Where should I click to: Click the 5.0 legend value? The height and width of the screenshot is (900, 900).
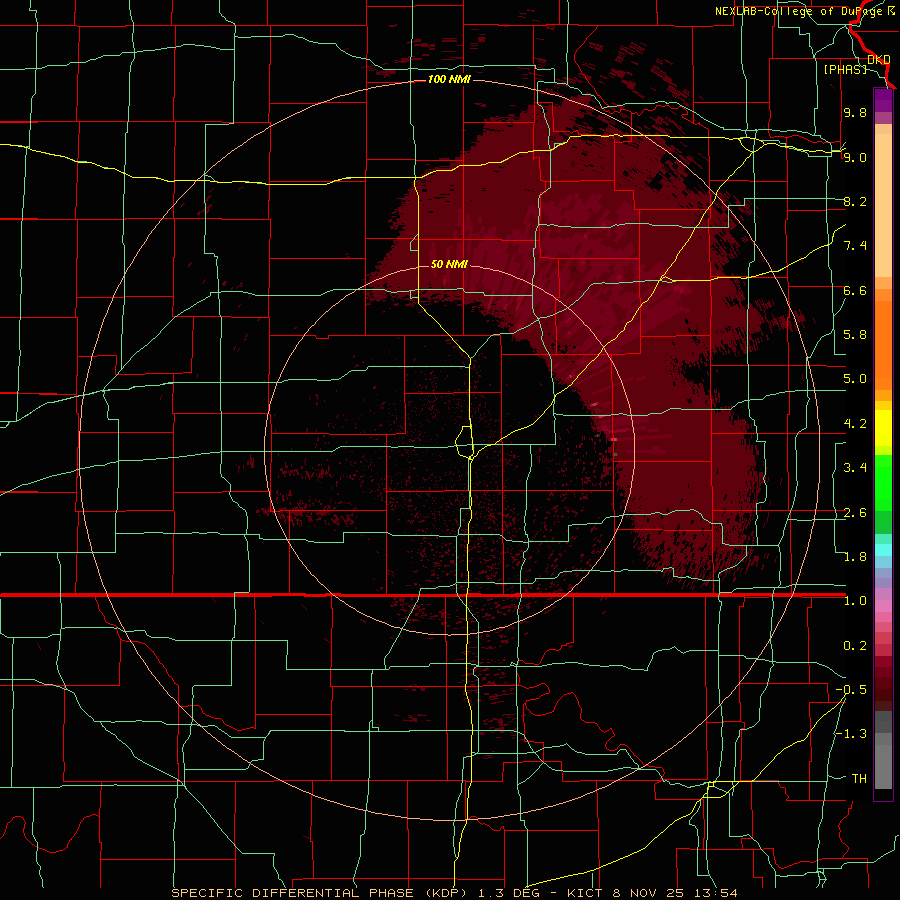[x=855, y=379]
